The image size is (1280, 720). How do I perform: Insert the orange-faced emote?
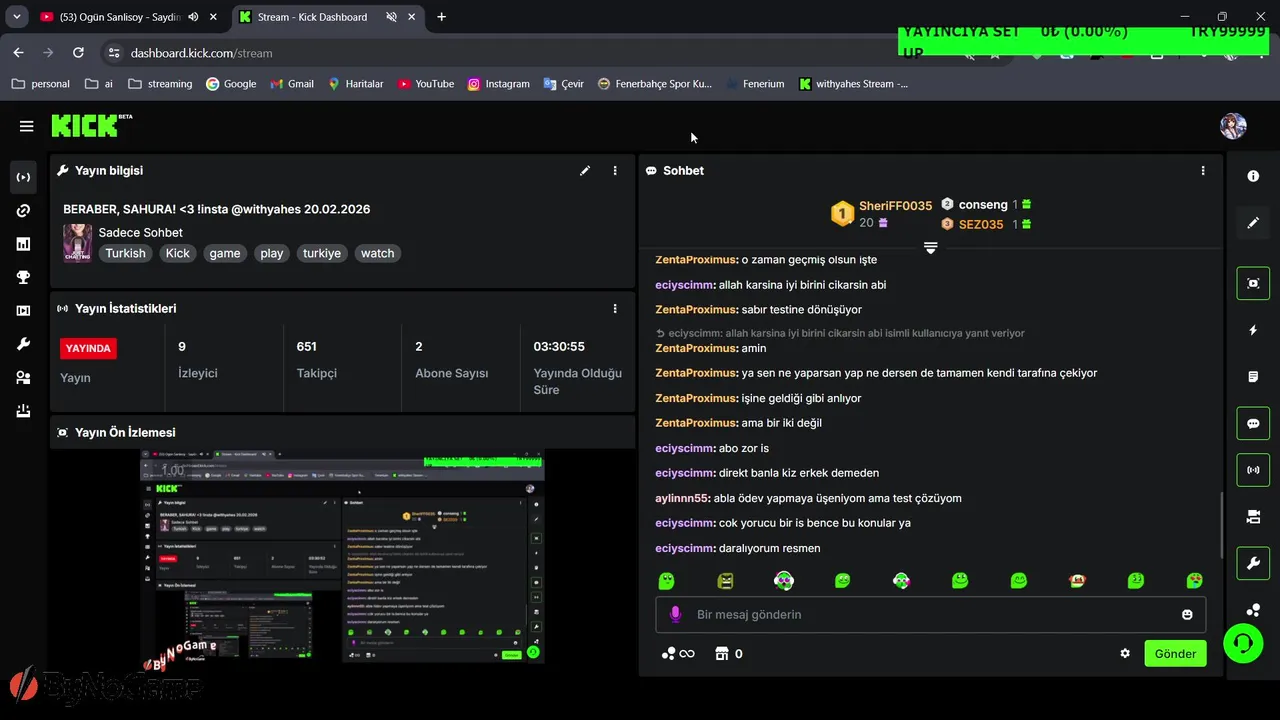(1077, 581)
